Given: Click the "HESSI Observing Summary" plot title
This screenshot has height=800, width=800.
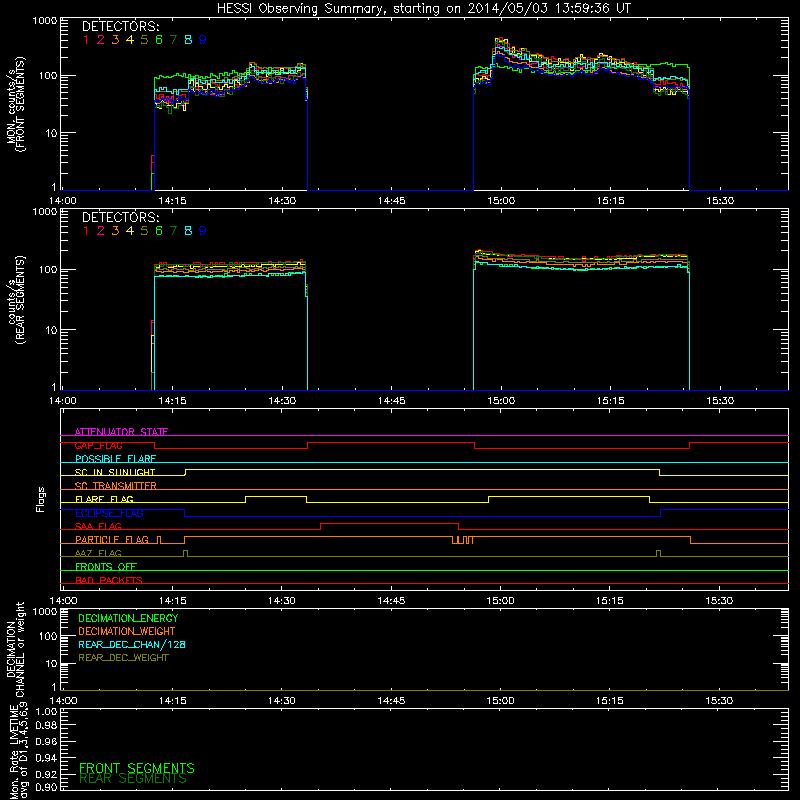Looking at the screenshot, I should pos(423,9).
